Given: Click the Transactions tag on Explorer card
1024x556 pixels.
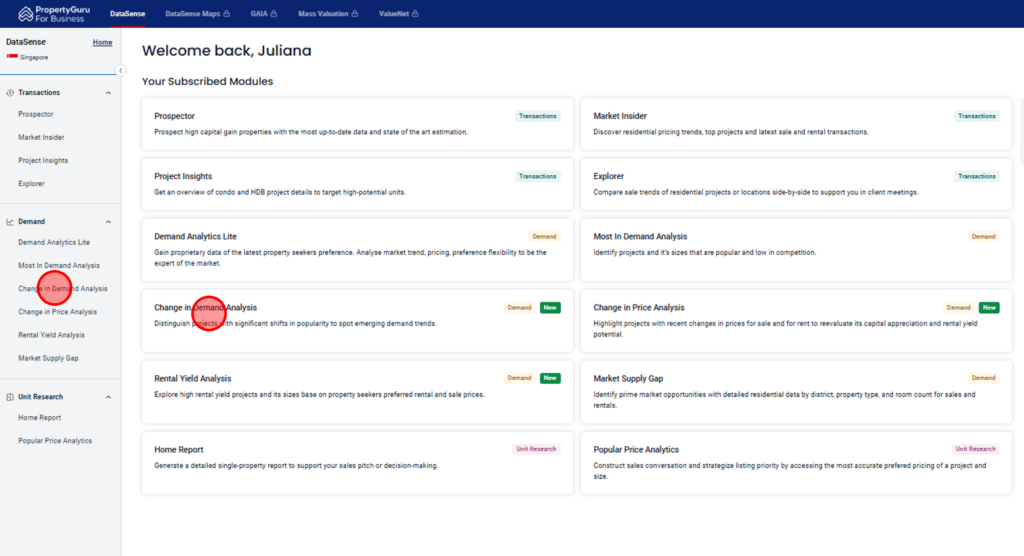Looking at the screenshot, I should click(x=977, y=176).
